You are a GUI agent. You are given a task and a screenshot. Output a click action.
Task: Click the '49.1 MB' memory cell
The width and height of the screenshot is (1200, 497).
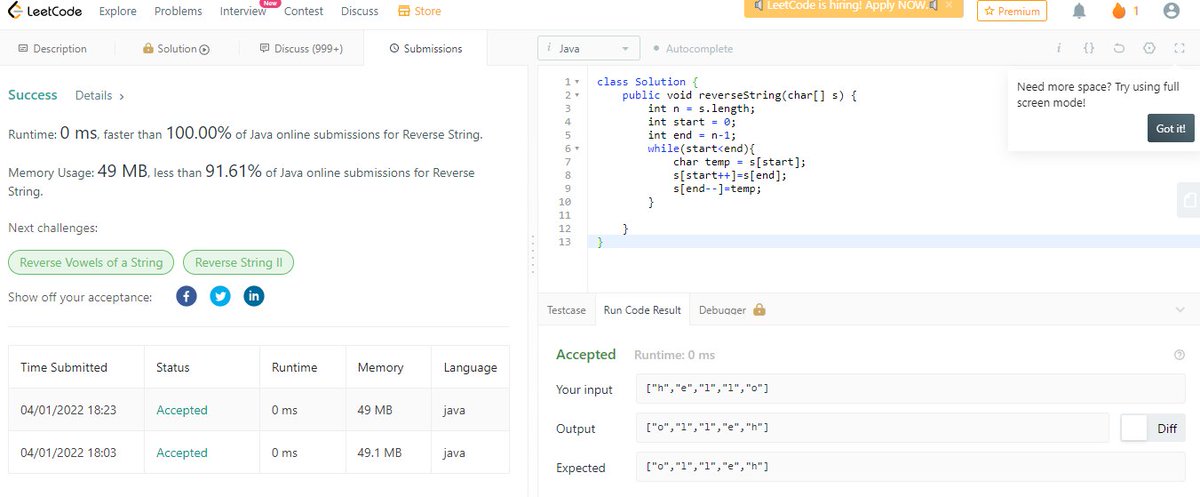[x=380, y=453]
